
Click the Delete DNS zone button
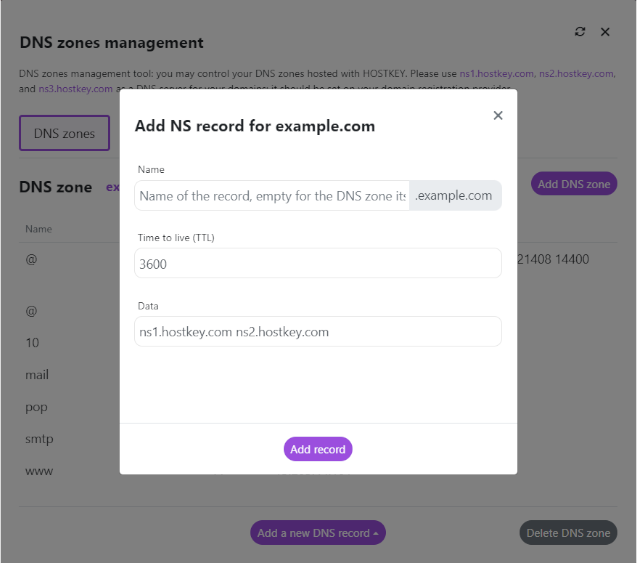click(x=568, y=533)
